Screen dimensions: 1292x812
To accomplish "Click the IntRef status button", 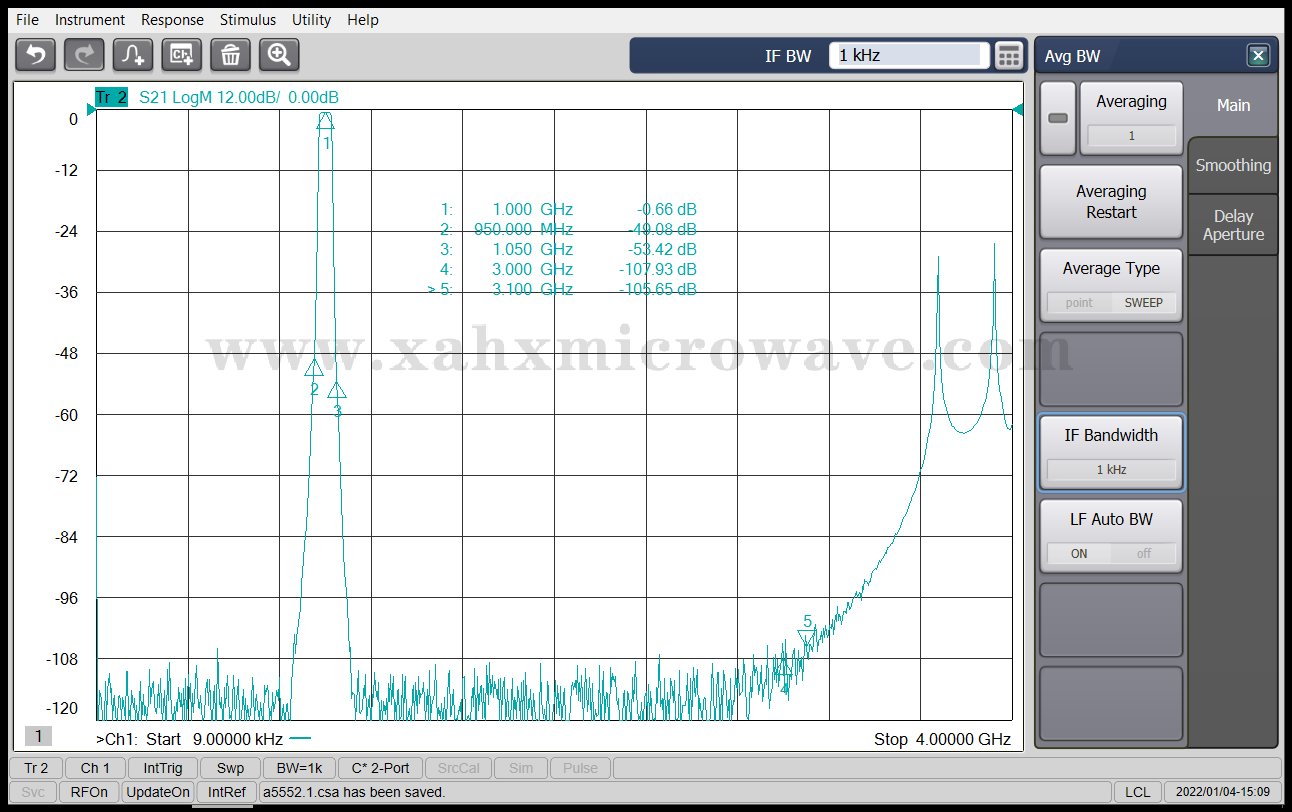I will [x=227, y=792].
